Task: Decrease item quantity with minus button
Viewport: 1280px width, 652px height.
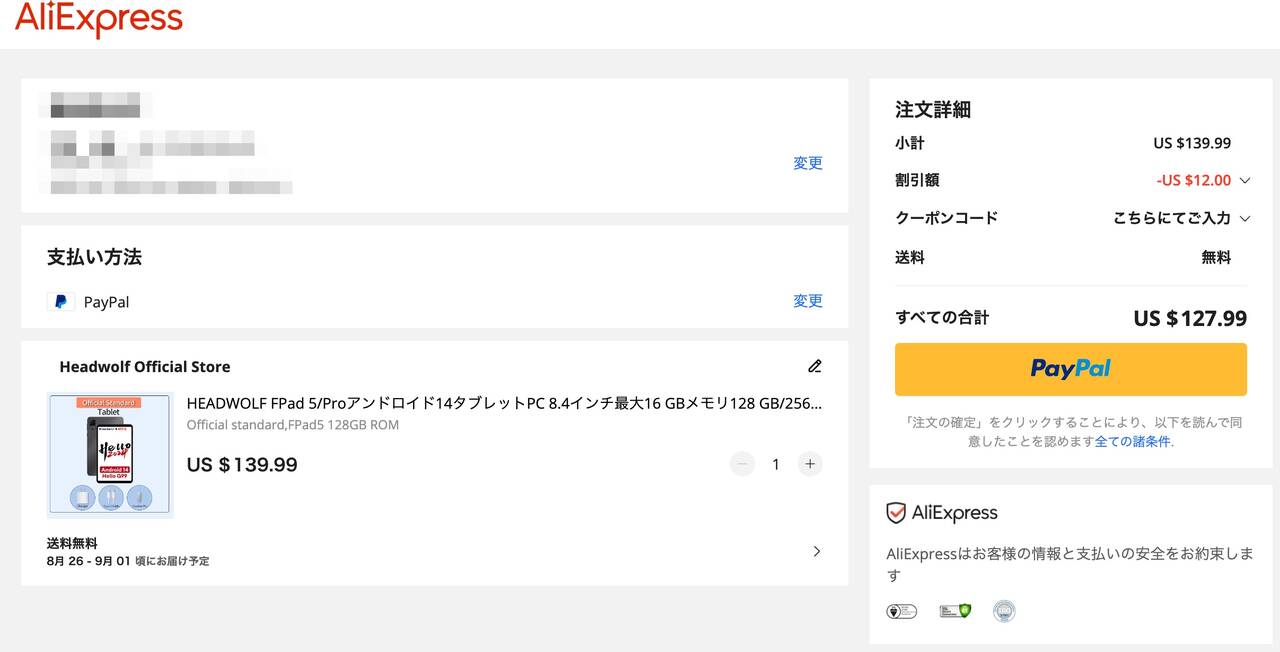Action: point(742,464)
